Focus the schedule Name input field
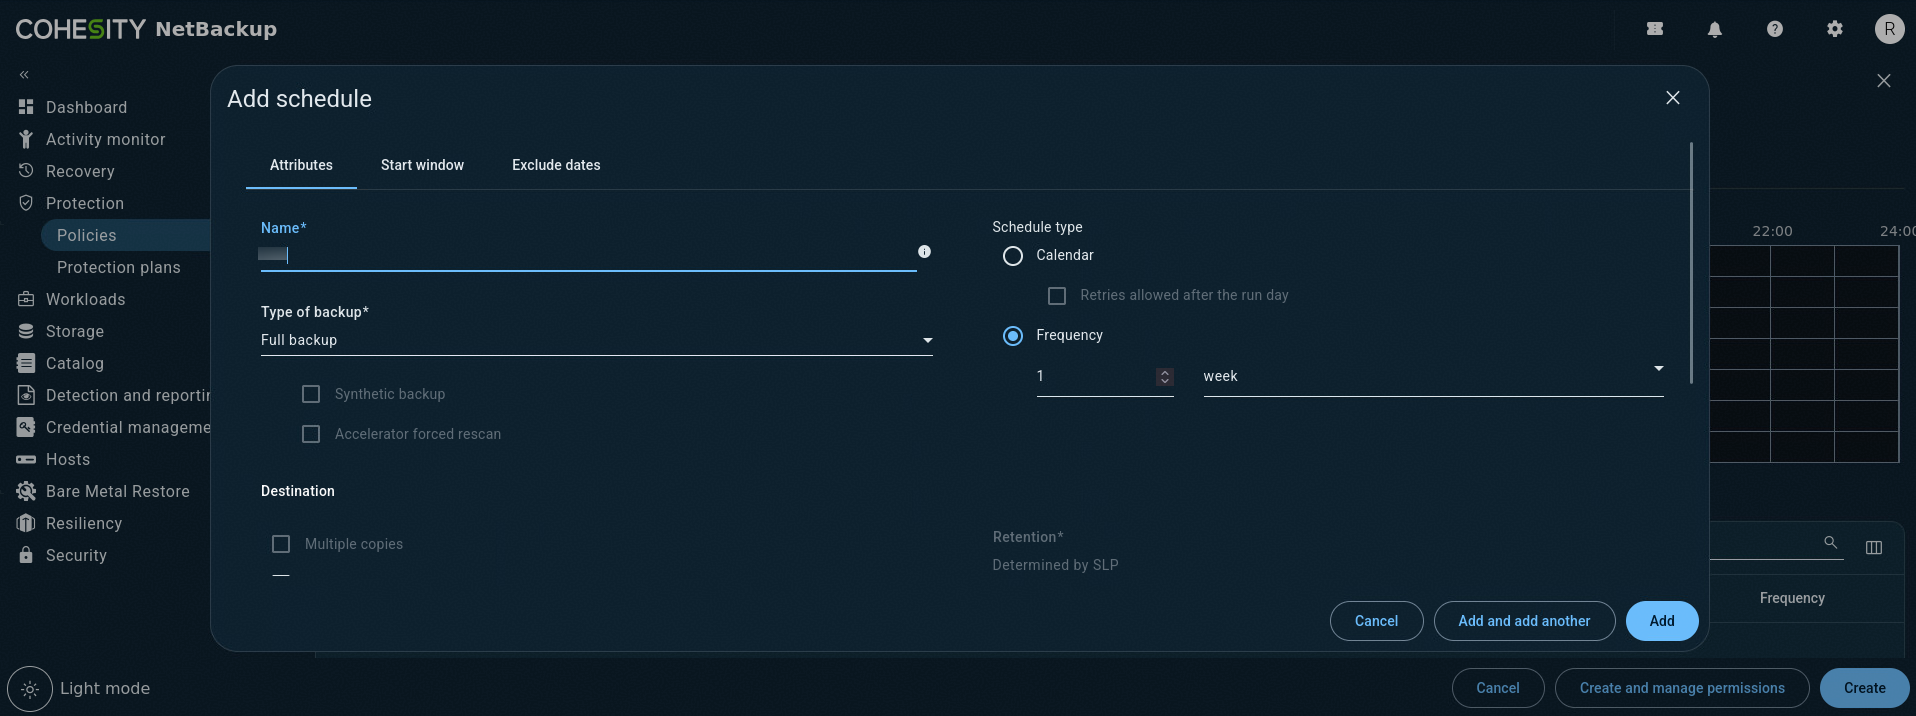 pos(588,255)
